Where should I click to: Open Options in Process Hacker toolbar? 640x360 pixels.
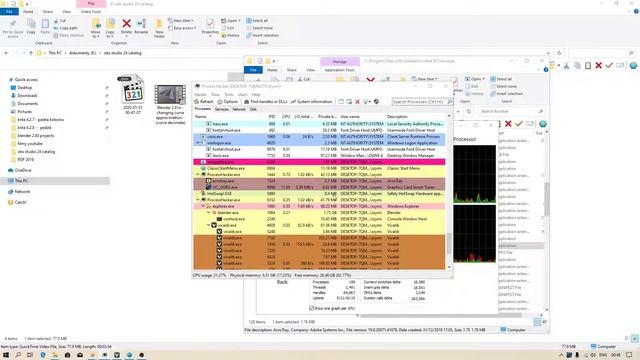[228, 102]
